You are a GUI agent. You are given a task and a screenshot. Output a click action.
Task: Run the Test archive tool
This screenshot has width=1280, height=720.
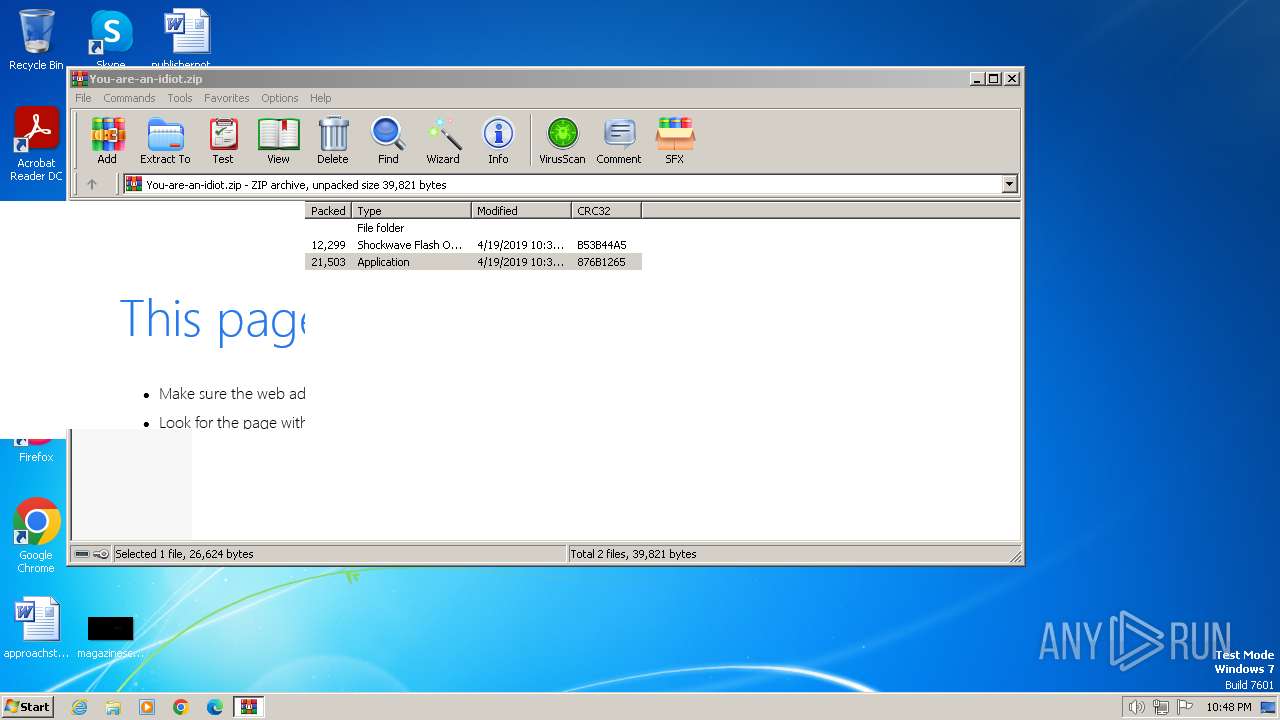pos(223,141)
